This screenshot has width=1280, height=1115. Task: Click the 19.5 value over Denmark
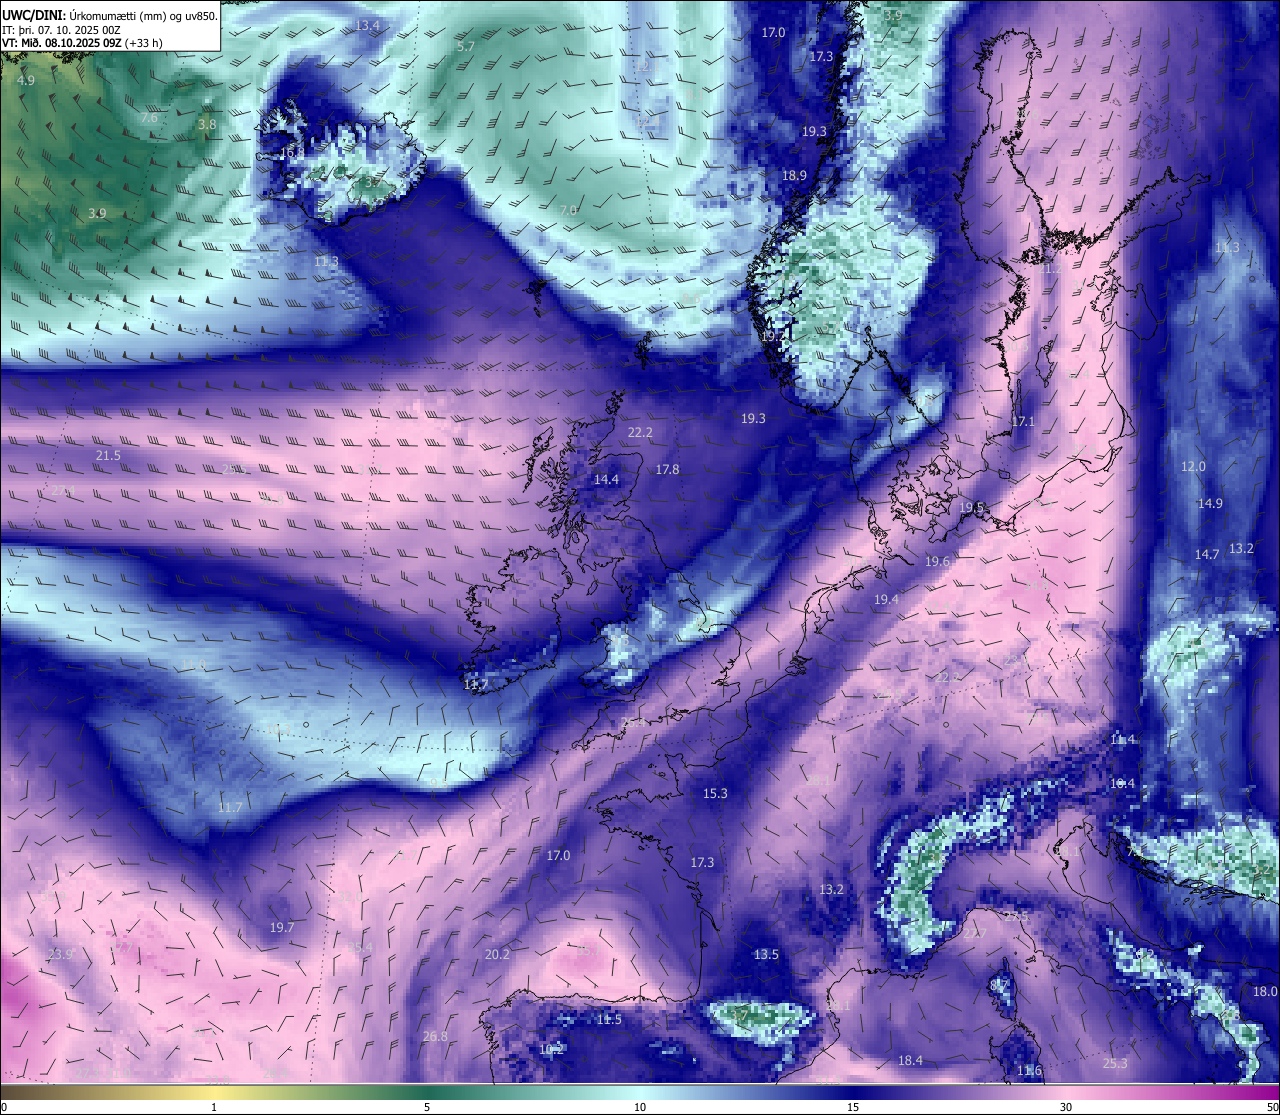[972, 508]
